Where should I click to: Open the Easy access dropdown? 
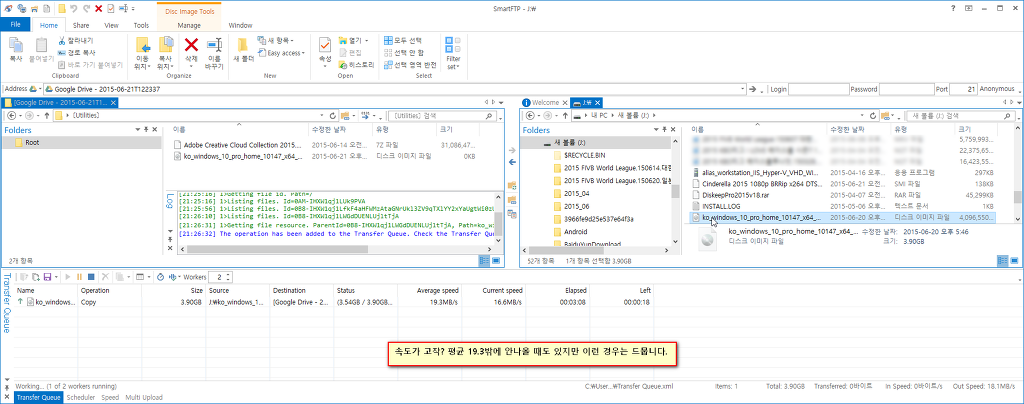281,53
